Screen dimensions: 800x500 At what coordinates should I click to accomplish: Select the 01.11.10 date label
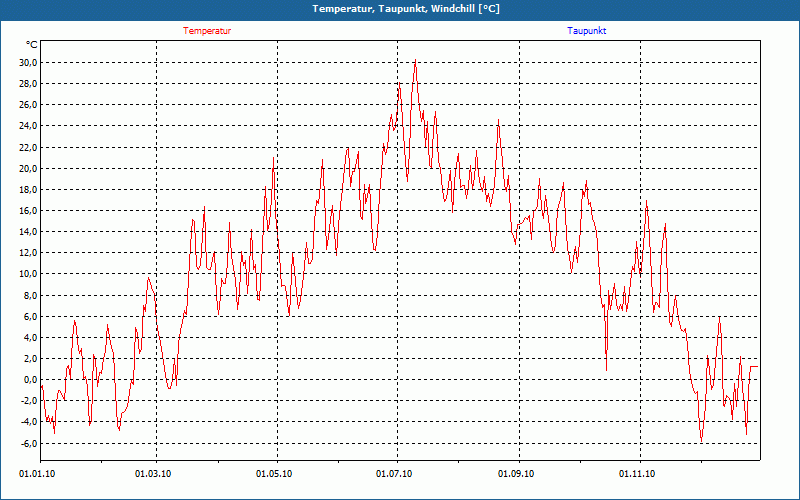(x=637, y=474)
